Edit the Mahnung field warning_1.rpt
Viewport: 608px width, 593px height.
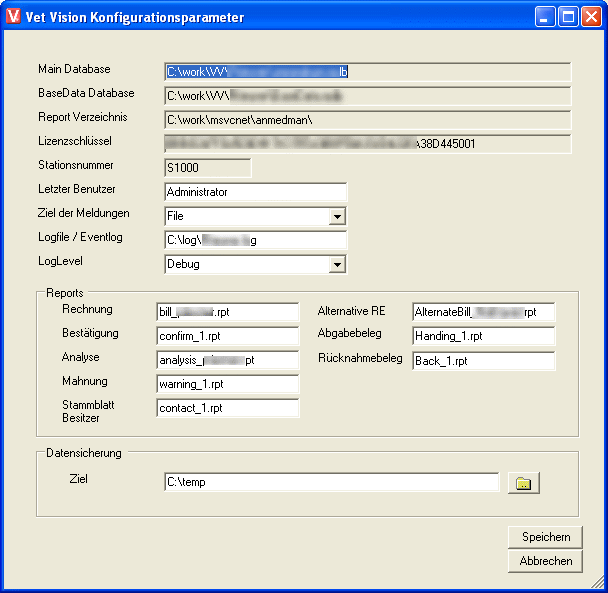click(228, 384)
